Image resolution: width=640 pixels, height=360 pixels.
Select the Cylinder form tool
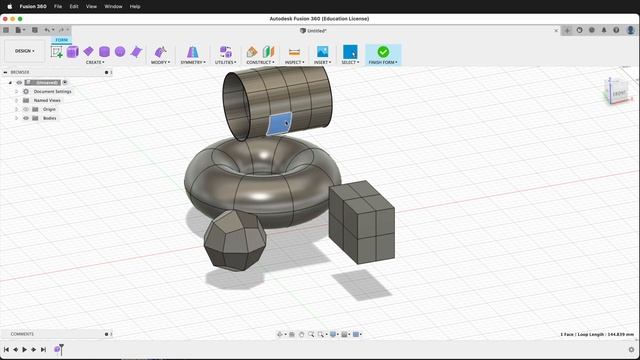104,52
